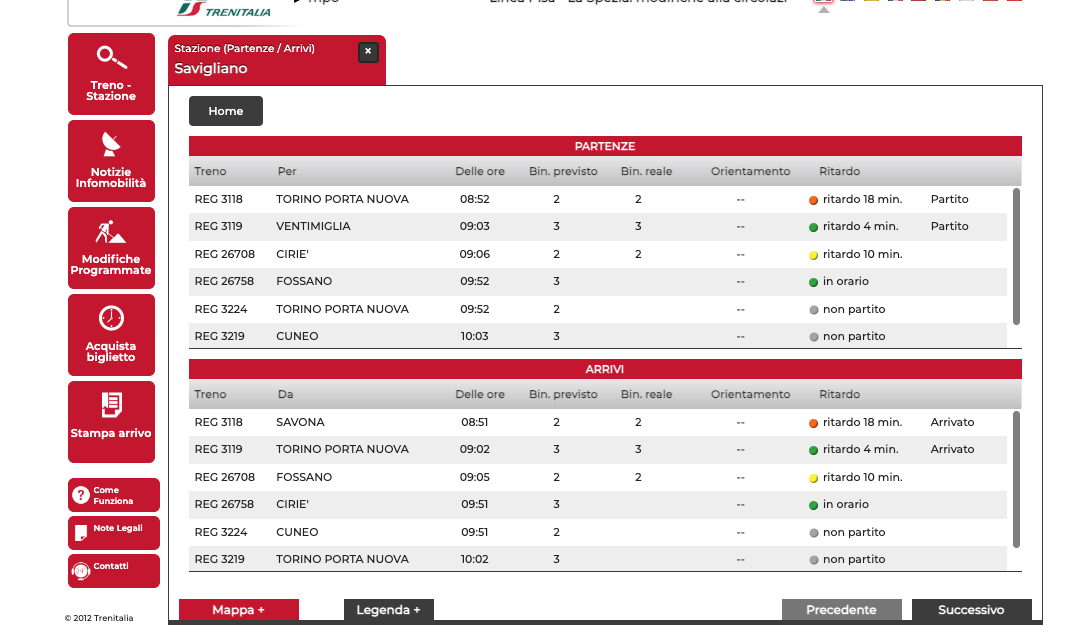1084x633 pixels.
Task: Click the Home button
Action: (x=226, y=111)
